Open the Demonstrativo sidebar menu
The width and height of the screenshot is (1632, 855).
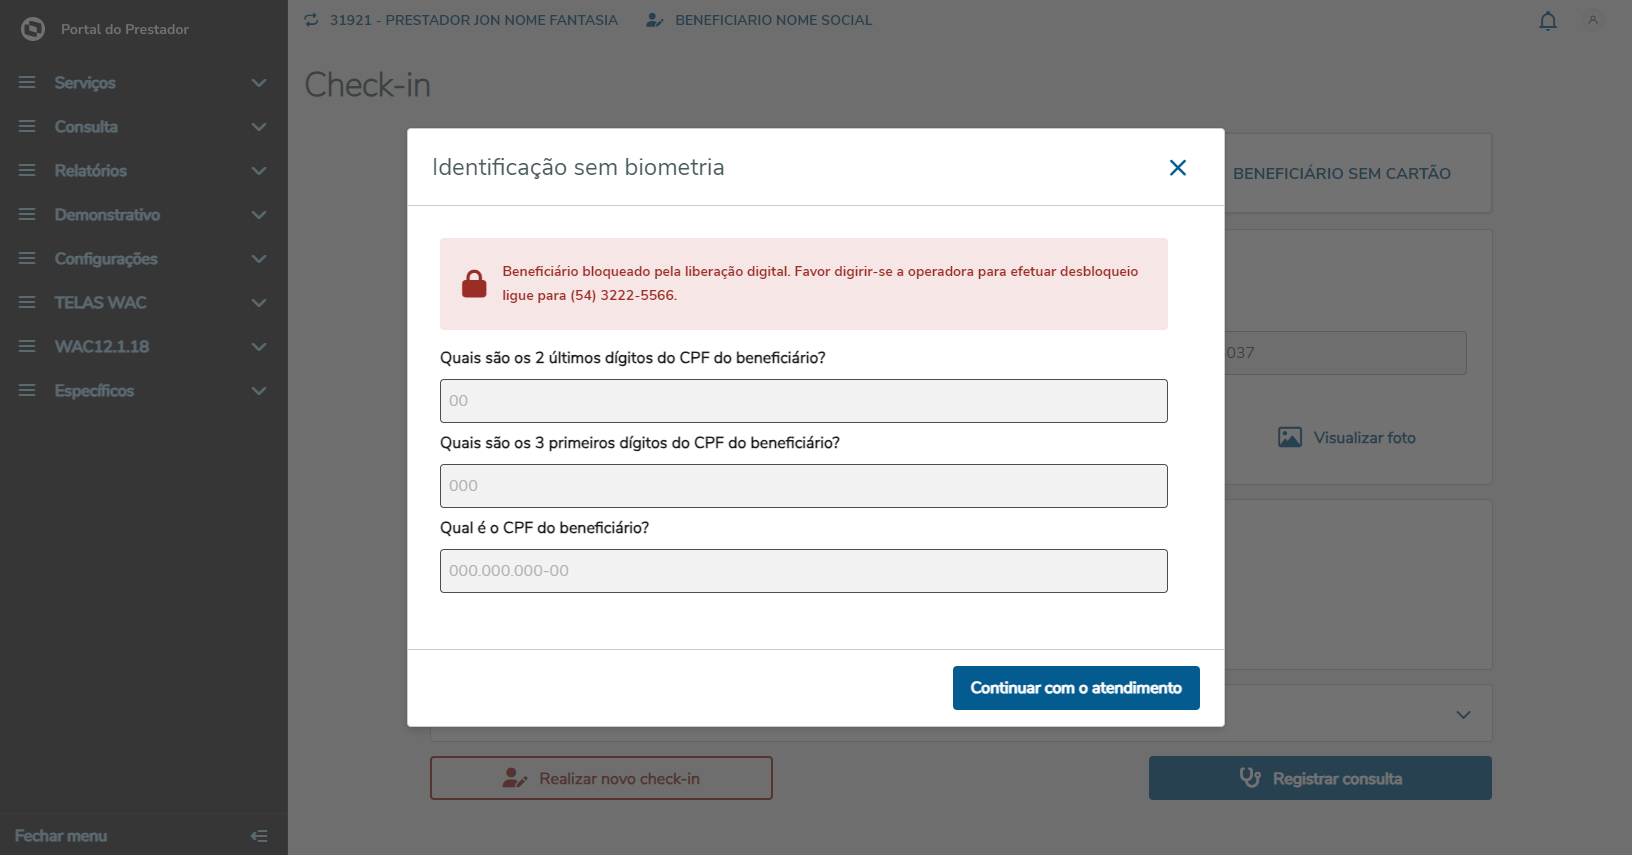coord(107,215)
